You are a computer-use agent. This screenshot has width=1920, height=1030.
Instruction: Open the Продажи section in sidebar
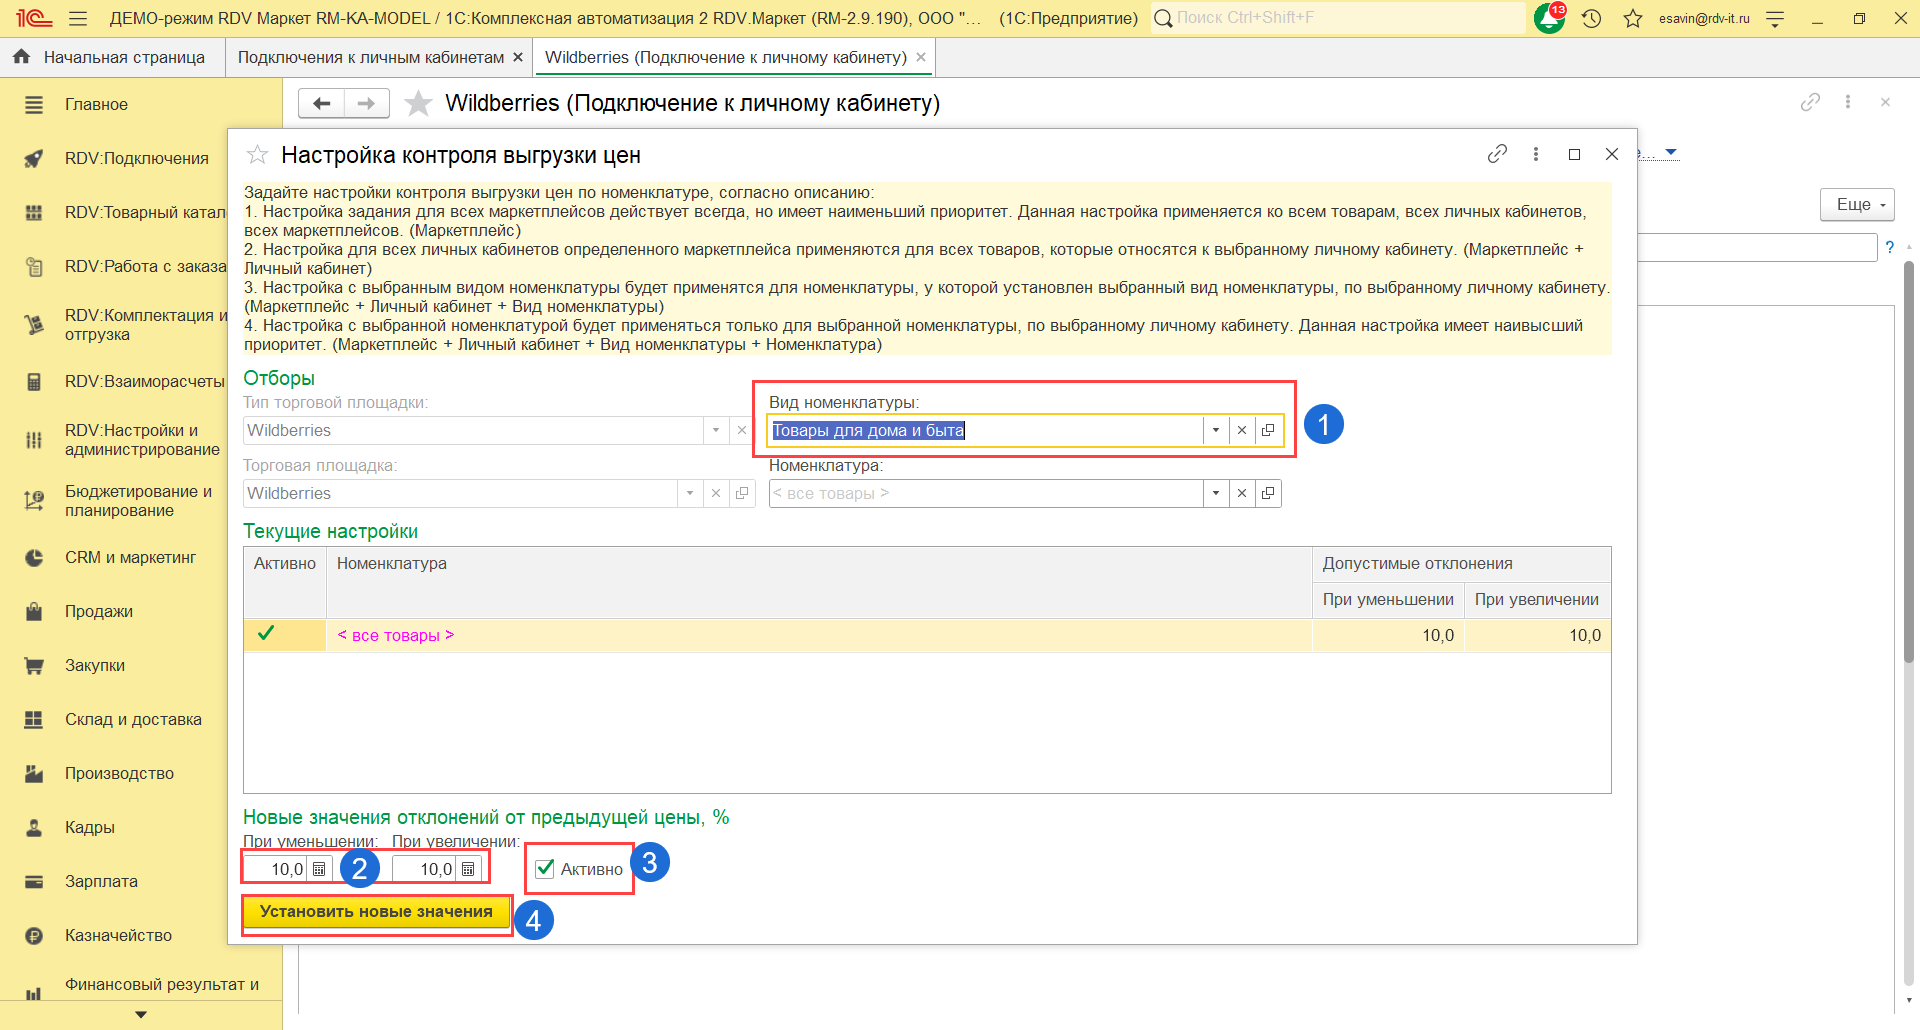[99, 611]
